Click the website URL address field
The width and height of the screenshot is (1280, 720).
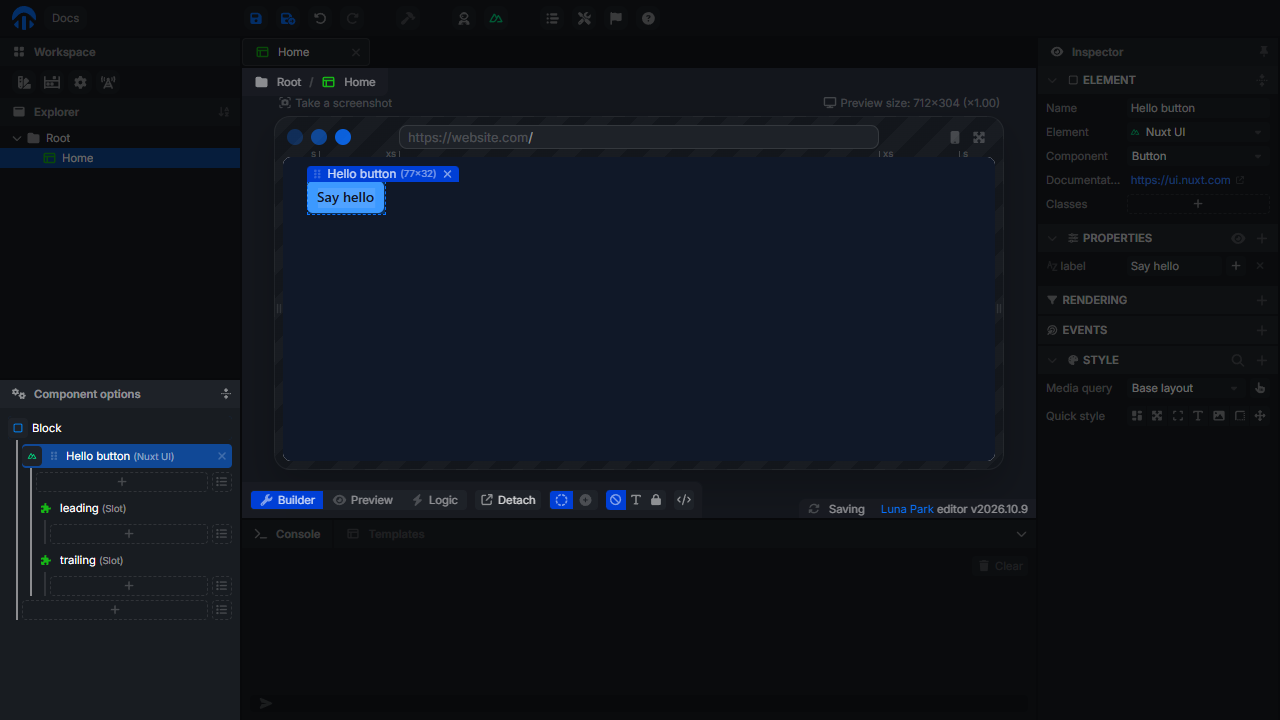point(638,137)
